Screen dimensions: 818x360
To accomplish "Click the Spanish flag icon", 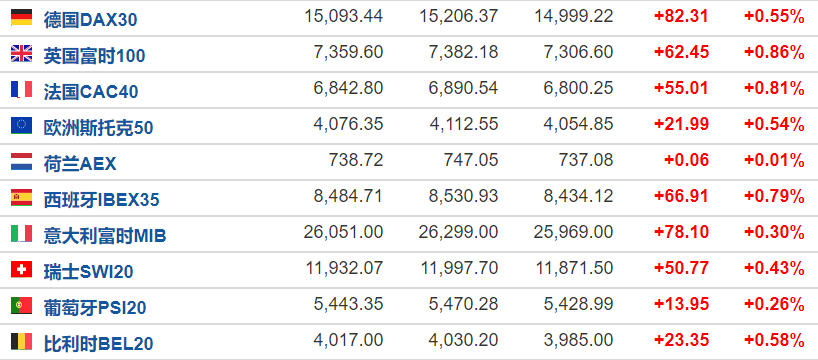I will [x=21, y=197].
